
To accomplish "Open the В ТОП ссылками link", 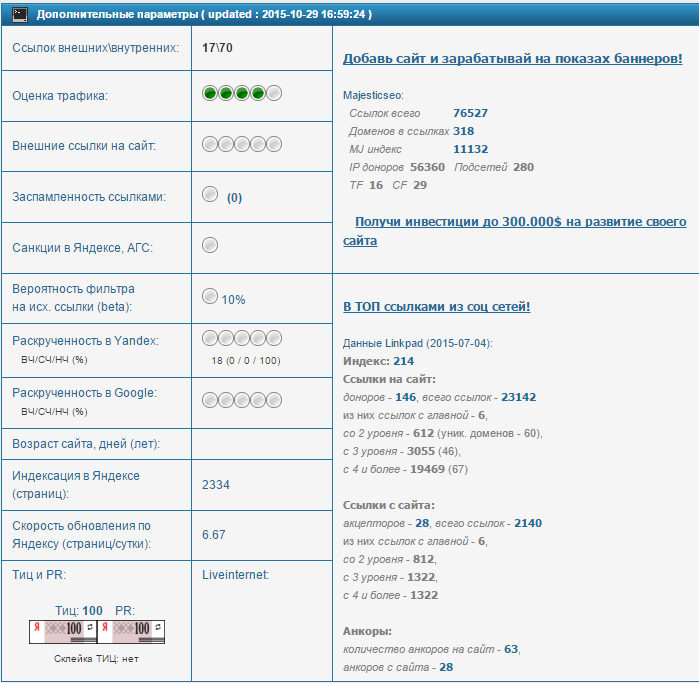I will (x=436, y=307).
